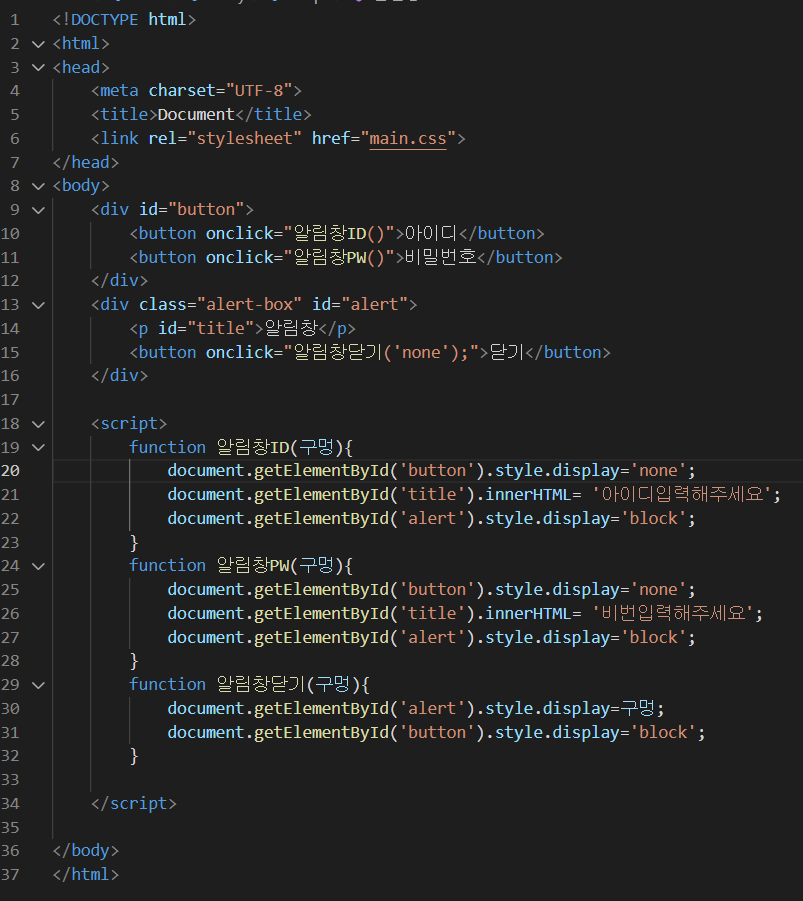Fold function 알림창ID on line 19

pyautogui.click(x=38, y=448)
